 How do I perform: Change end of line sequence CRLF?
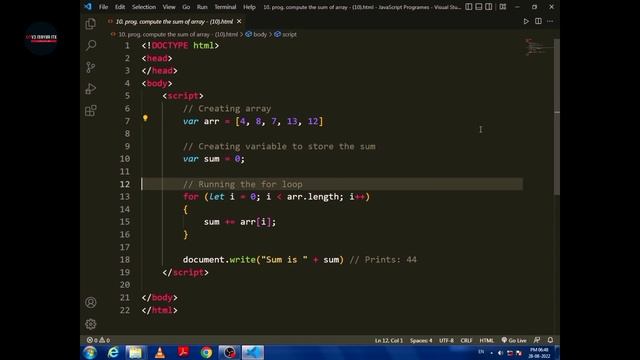click(466, 340)
